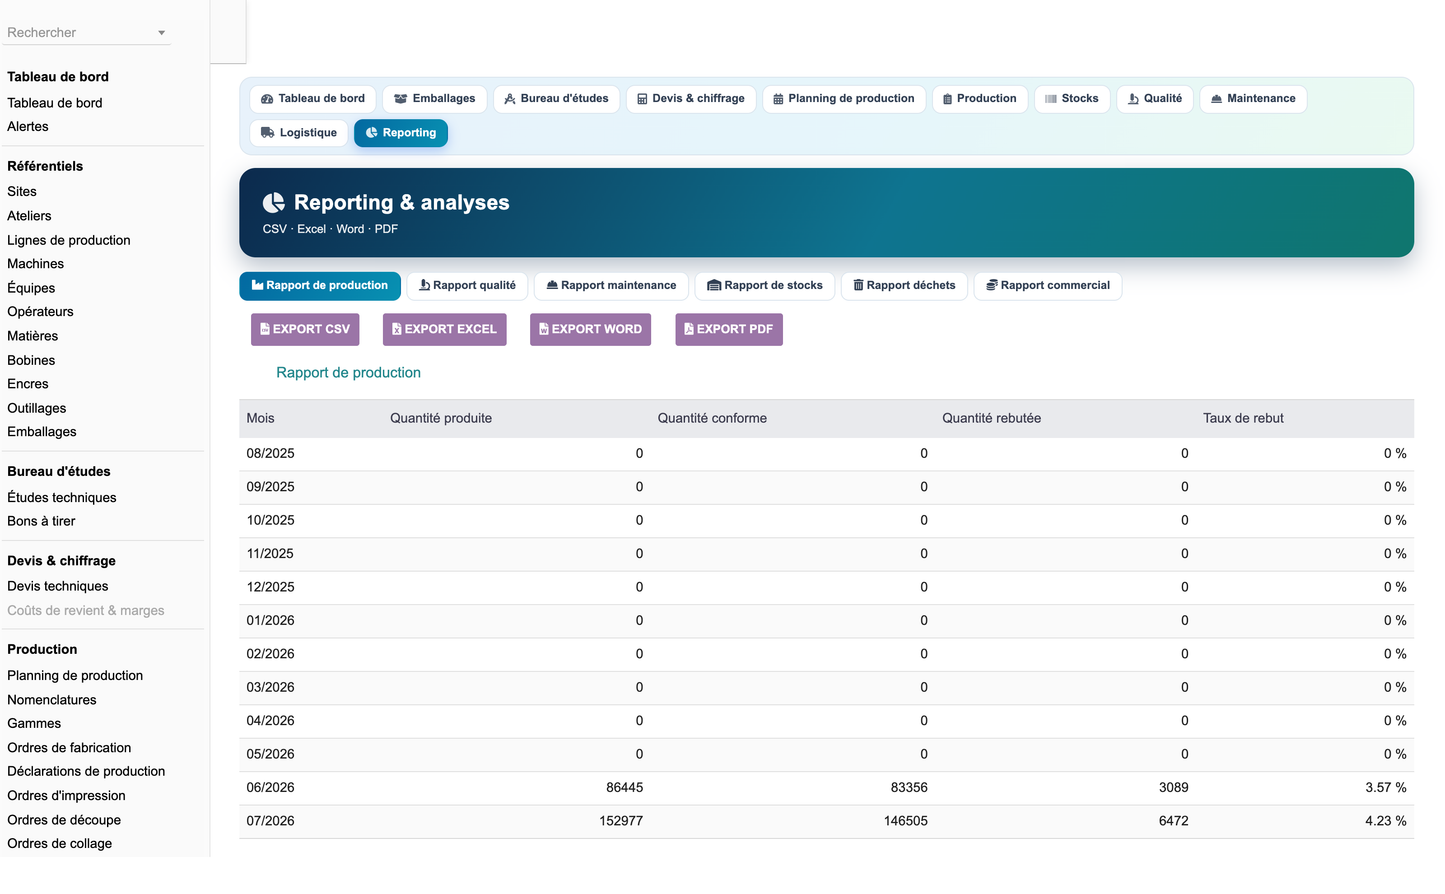This screenshot has width=1445, height=894.
Task: Expand the Rechercher dropdown arrow
Action: click(161, 33)
